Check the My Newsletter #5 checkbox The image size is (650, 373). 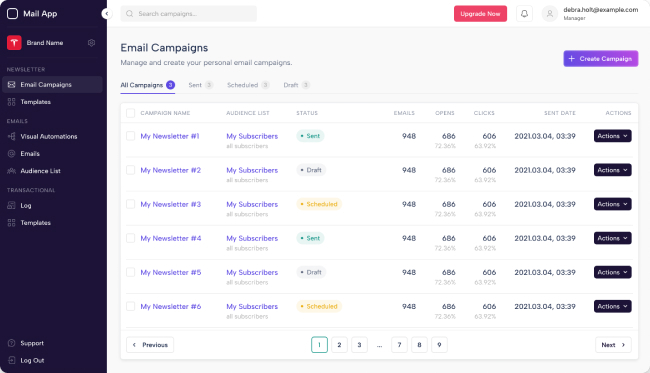click(131, 272)
